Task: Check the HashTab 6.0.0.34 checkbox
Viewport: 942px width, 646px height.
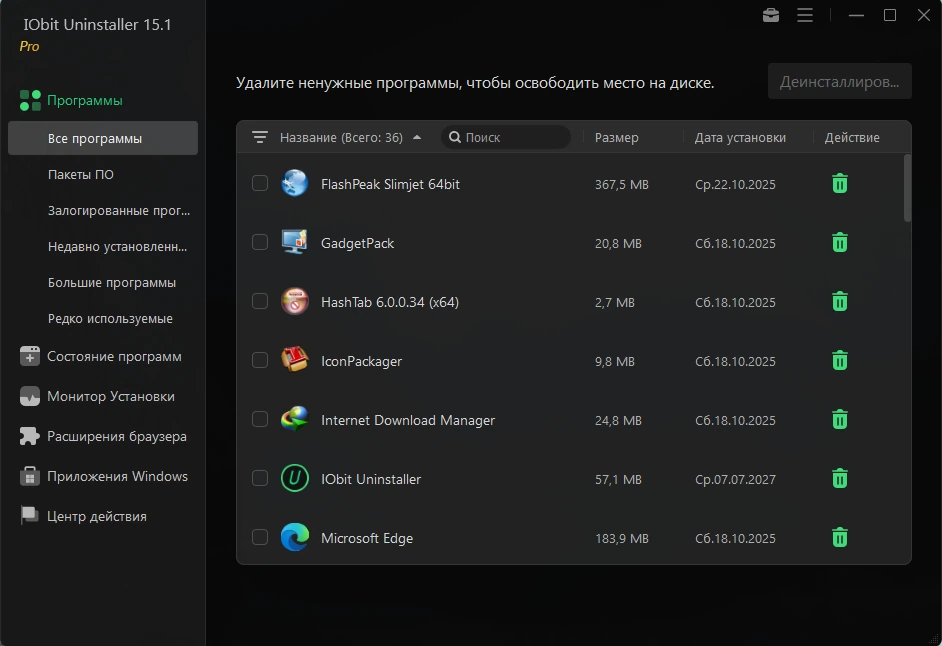Action: (260, 301)
